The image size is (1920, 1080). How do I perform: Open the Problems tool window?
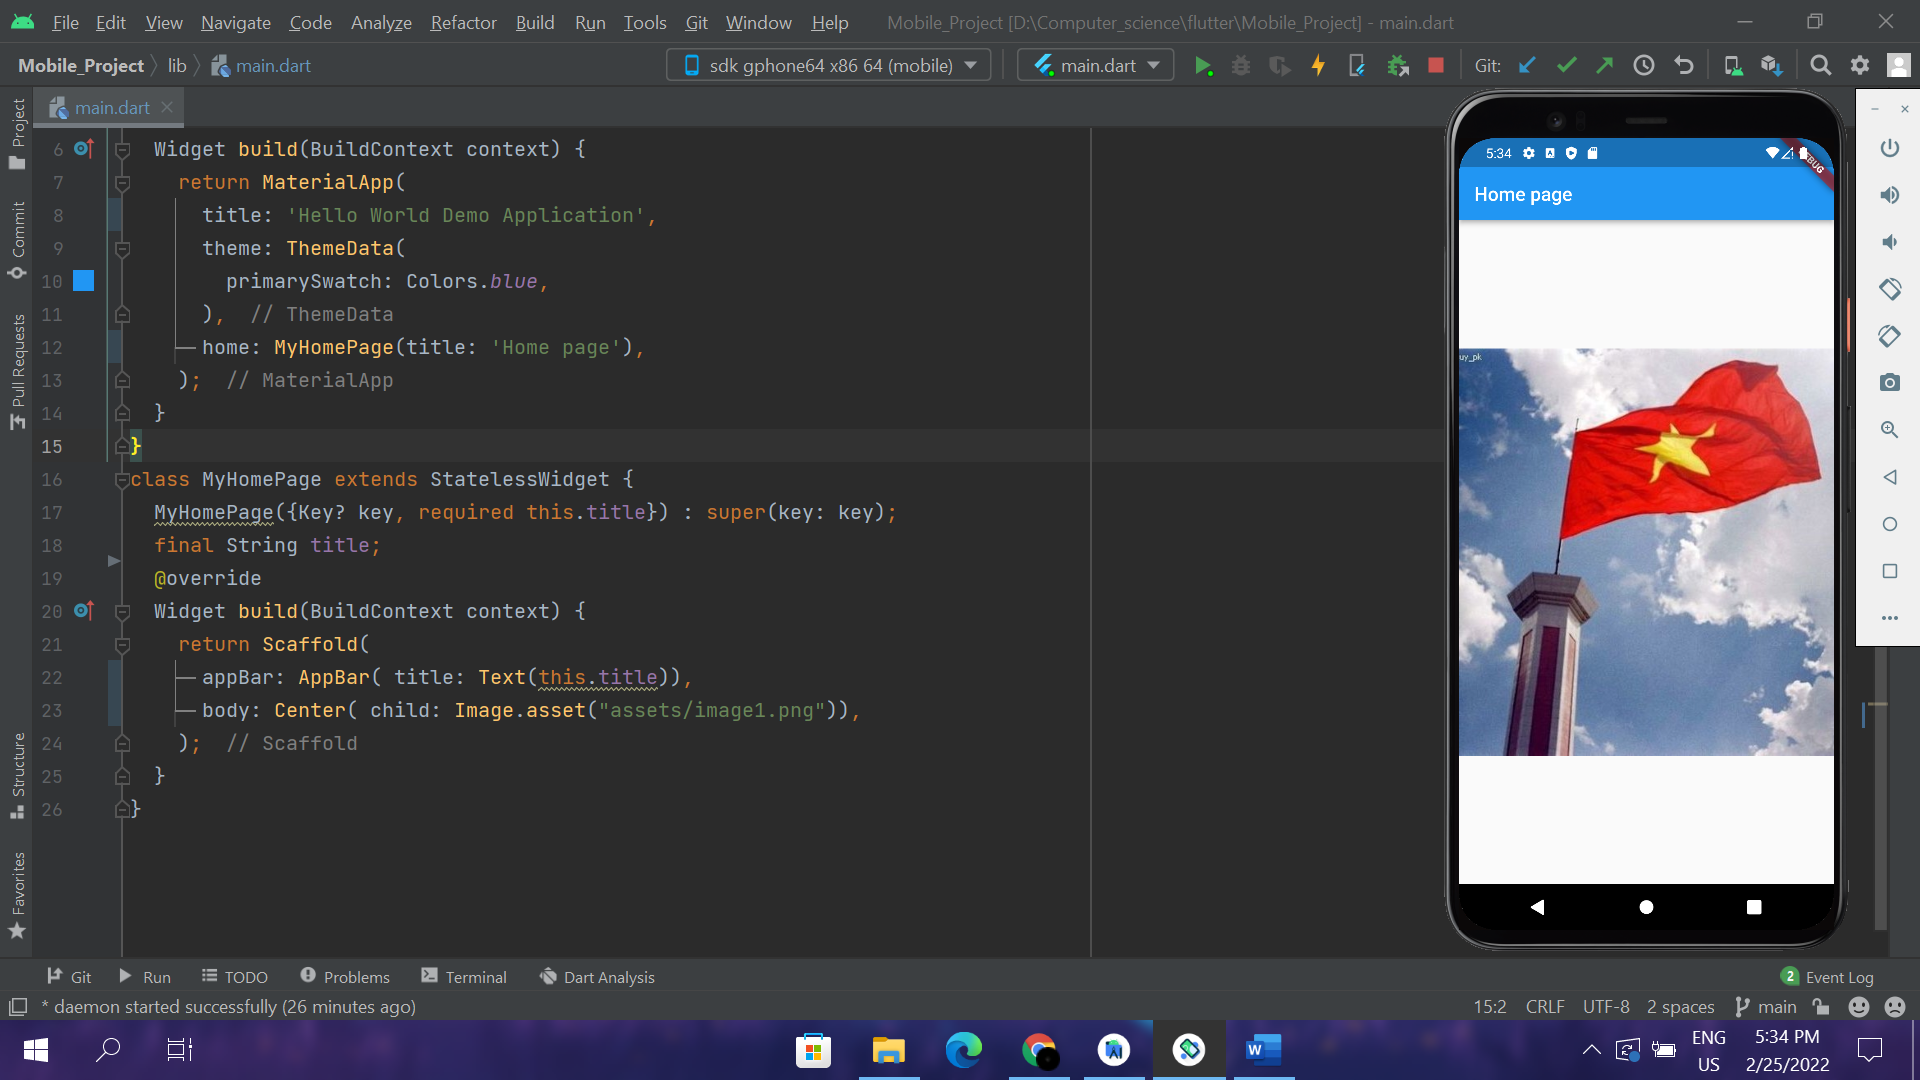[x=345, y=977]
